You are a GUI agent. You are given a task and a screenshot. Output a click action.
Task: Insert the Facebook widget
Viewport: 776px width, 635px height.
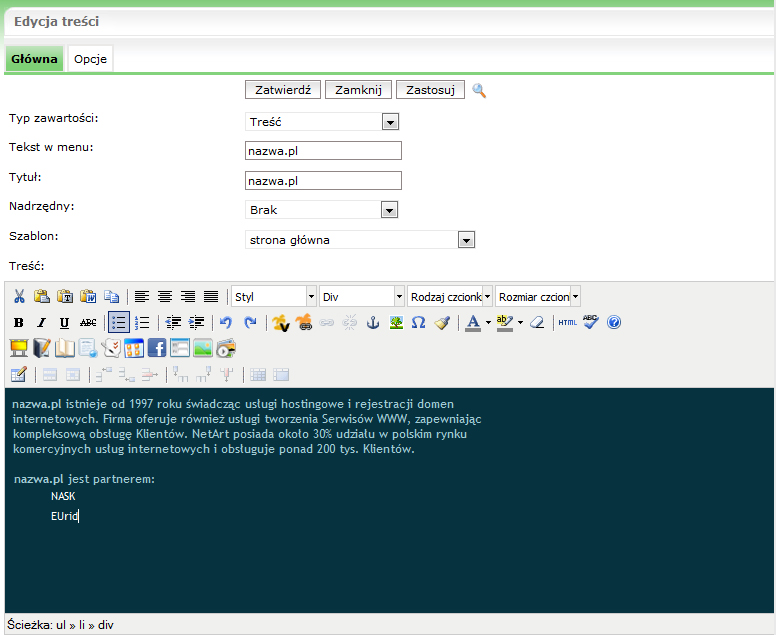(x=157, y=348)
